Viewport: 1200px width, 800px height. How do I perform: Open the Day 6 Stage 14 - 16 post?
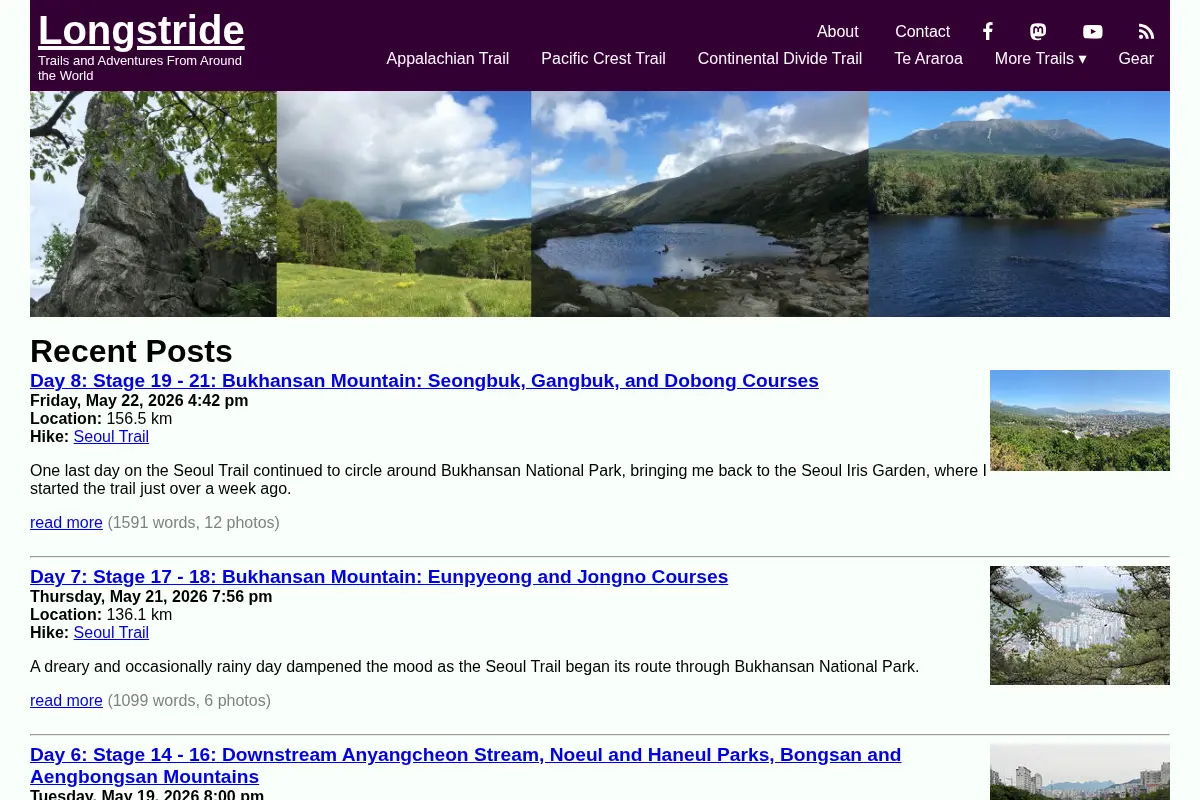[x=465, y=766]
